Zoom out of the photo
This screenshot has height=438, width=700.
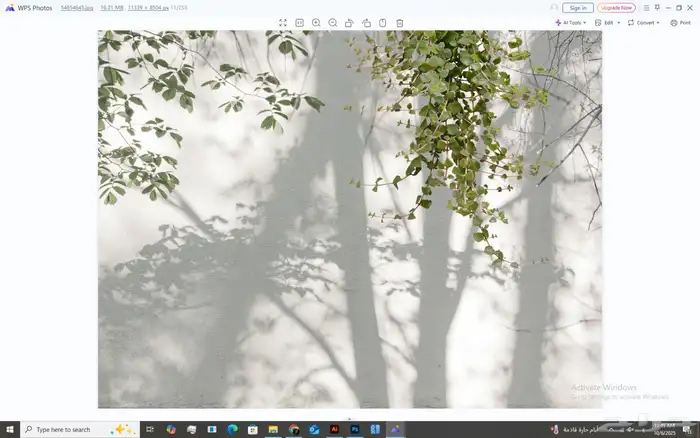coord(333,22)
